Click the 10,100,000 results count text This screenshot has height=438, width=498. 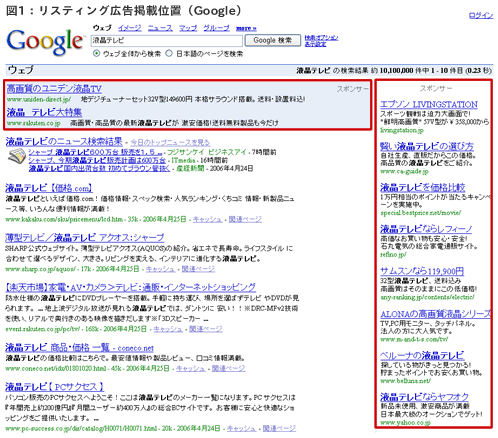coord(396,70)
